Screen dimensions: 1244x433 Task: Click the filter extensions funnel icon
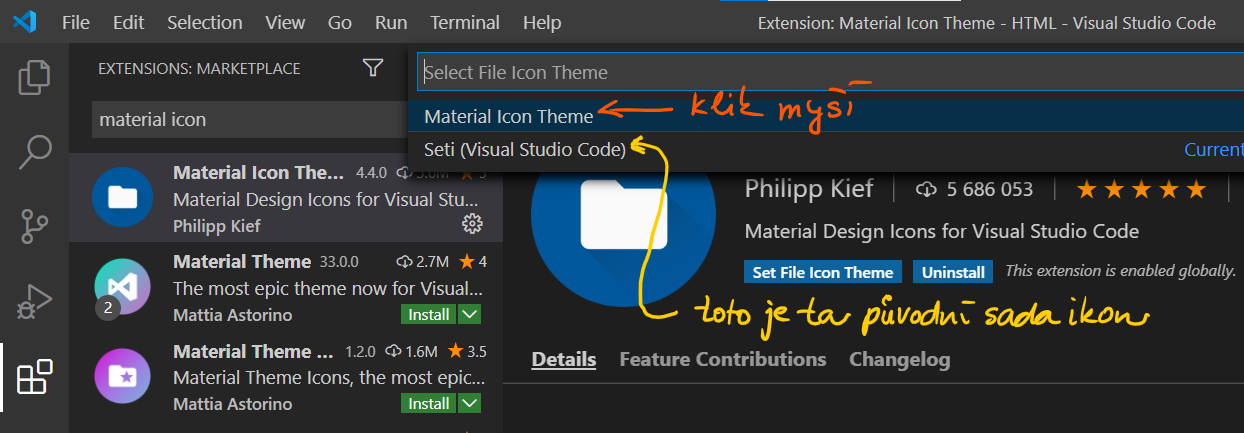point(373,68)
